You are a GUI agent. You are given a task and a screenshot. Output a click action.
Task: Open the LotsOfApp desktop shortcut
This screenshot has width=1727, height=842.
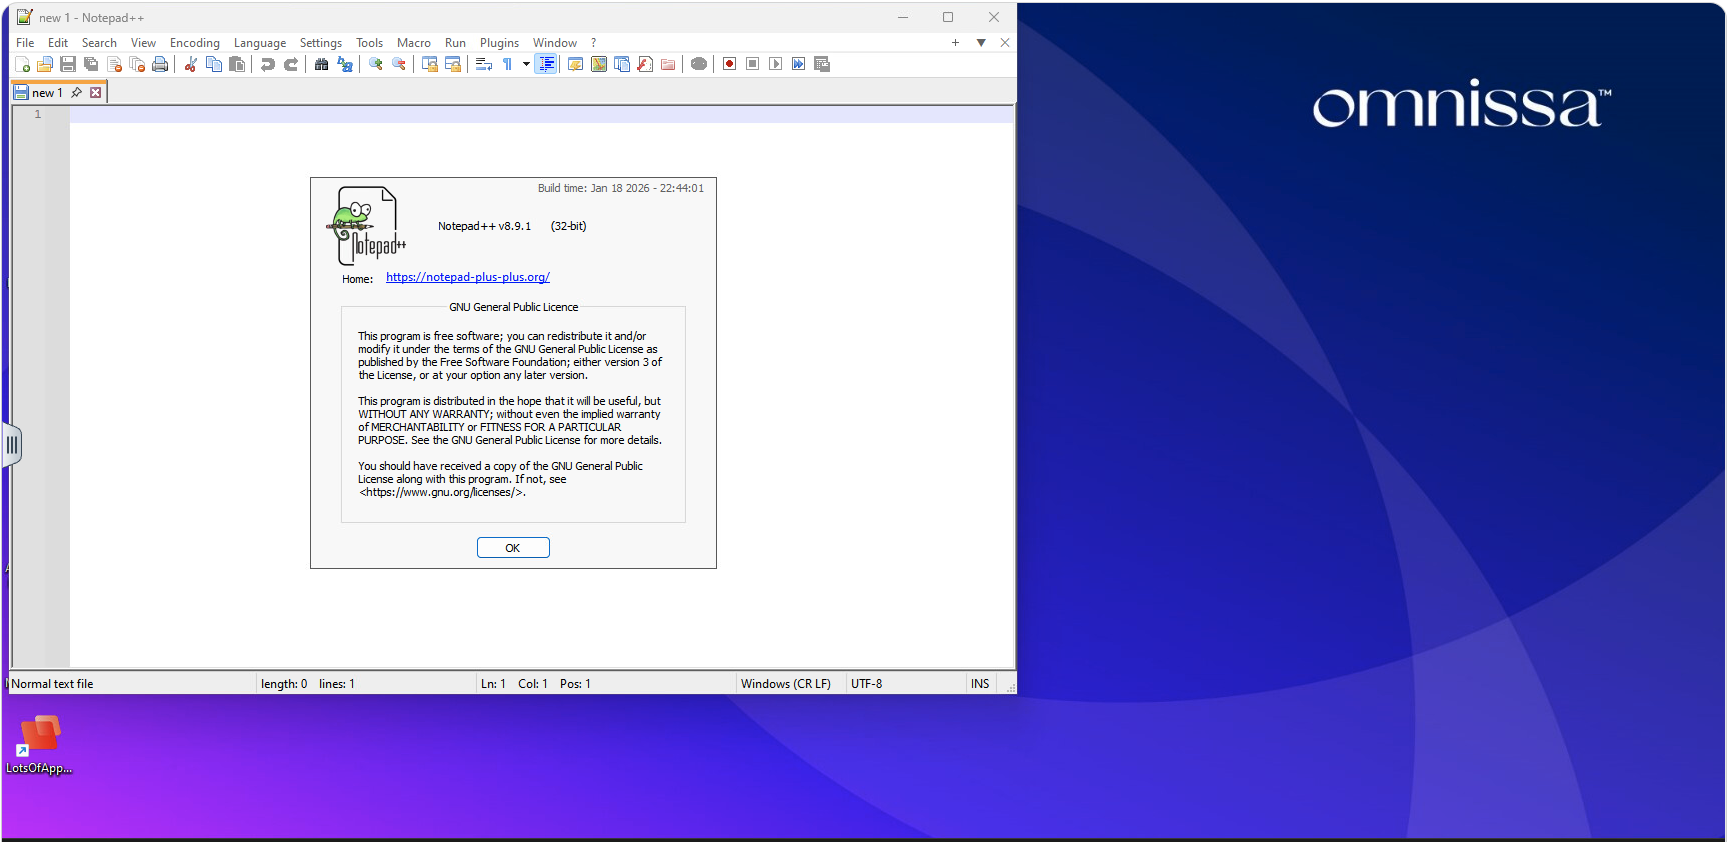(x=39, y=745)
